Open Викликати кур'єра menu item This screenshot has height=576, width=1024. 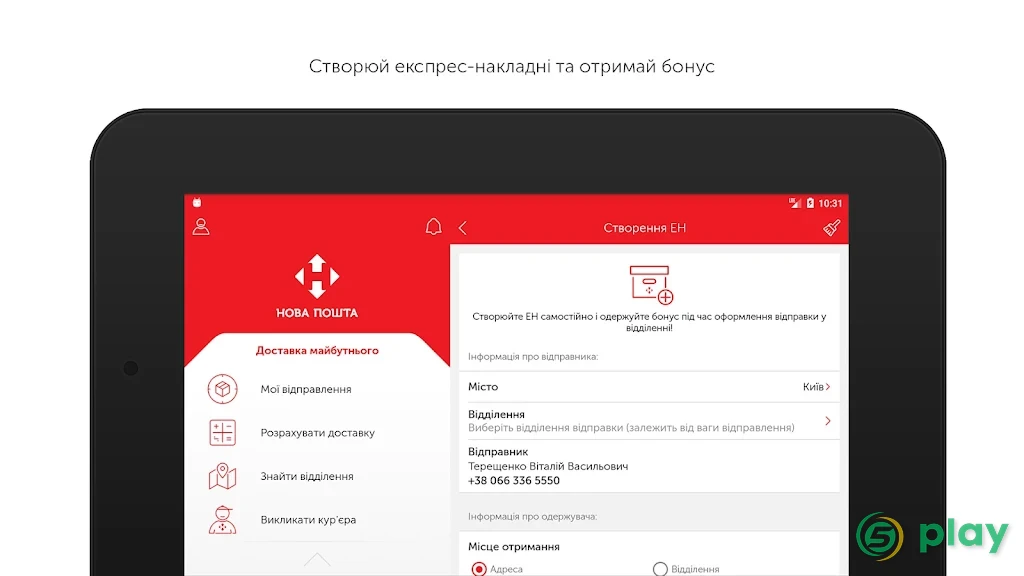tap(308, 520)
